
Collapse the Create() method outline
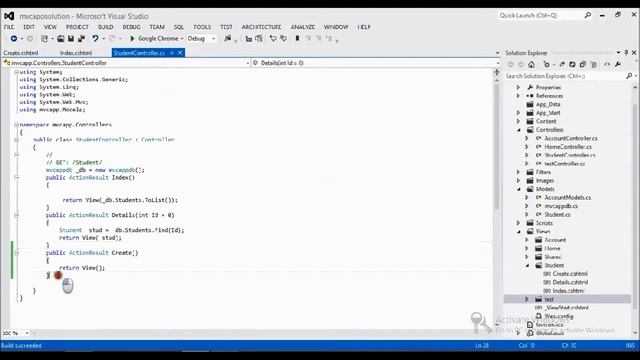pyautogui.click(x=16, y=253)
